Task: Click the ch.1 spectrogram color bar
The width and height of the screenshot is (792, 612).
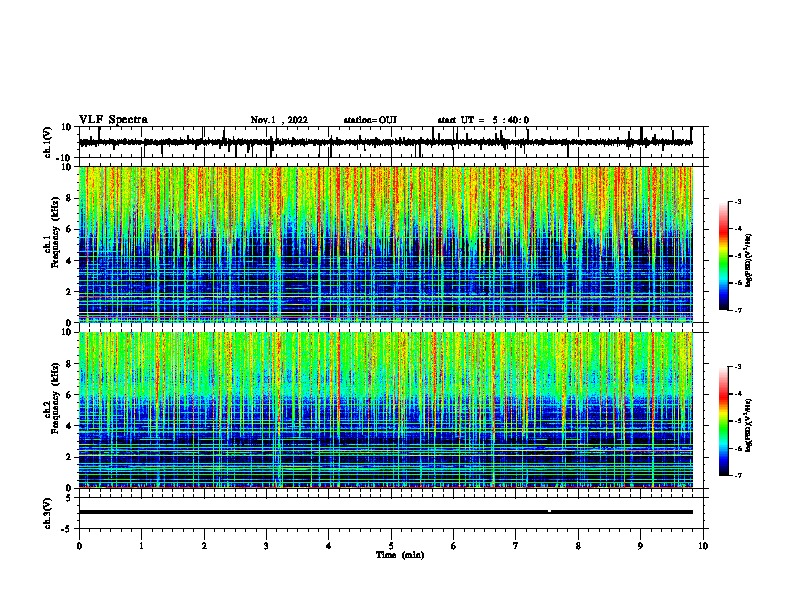Action: (x=723, y=256)
